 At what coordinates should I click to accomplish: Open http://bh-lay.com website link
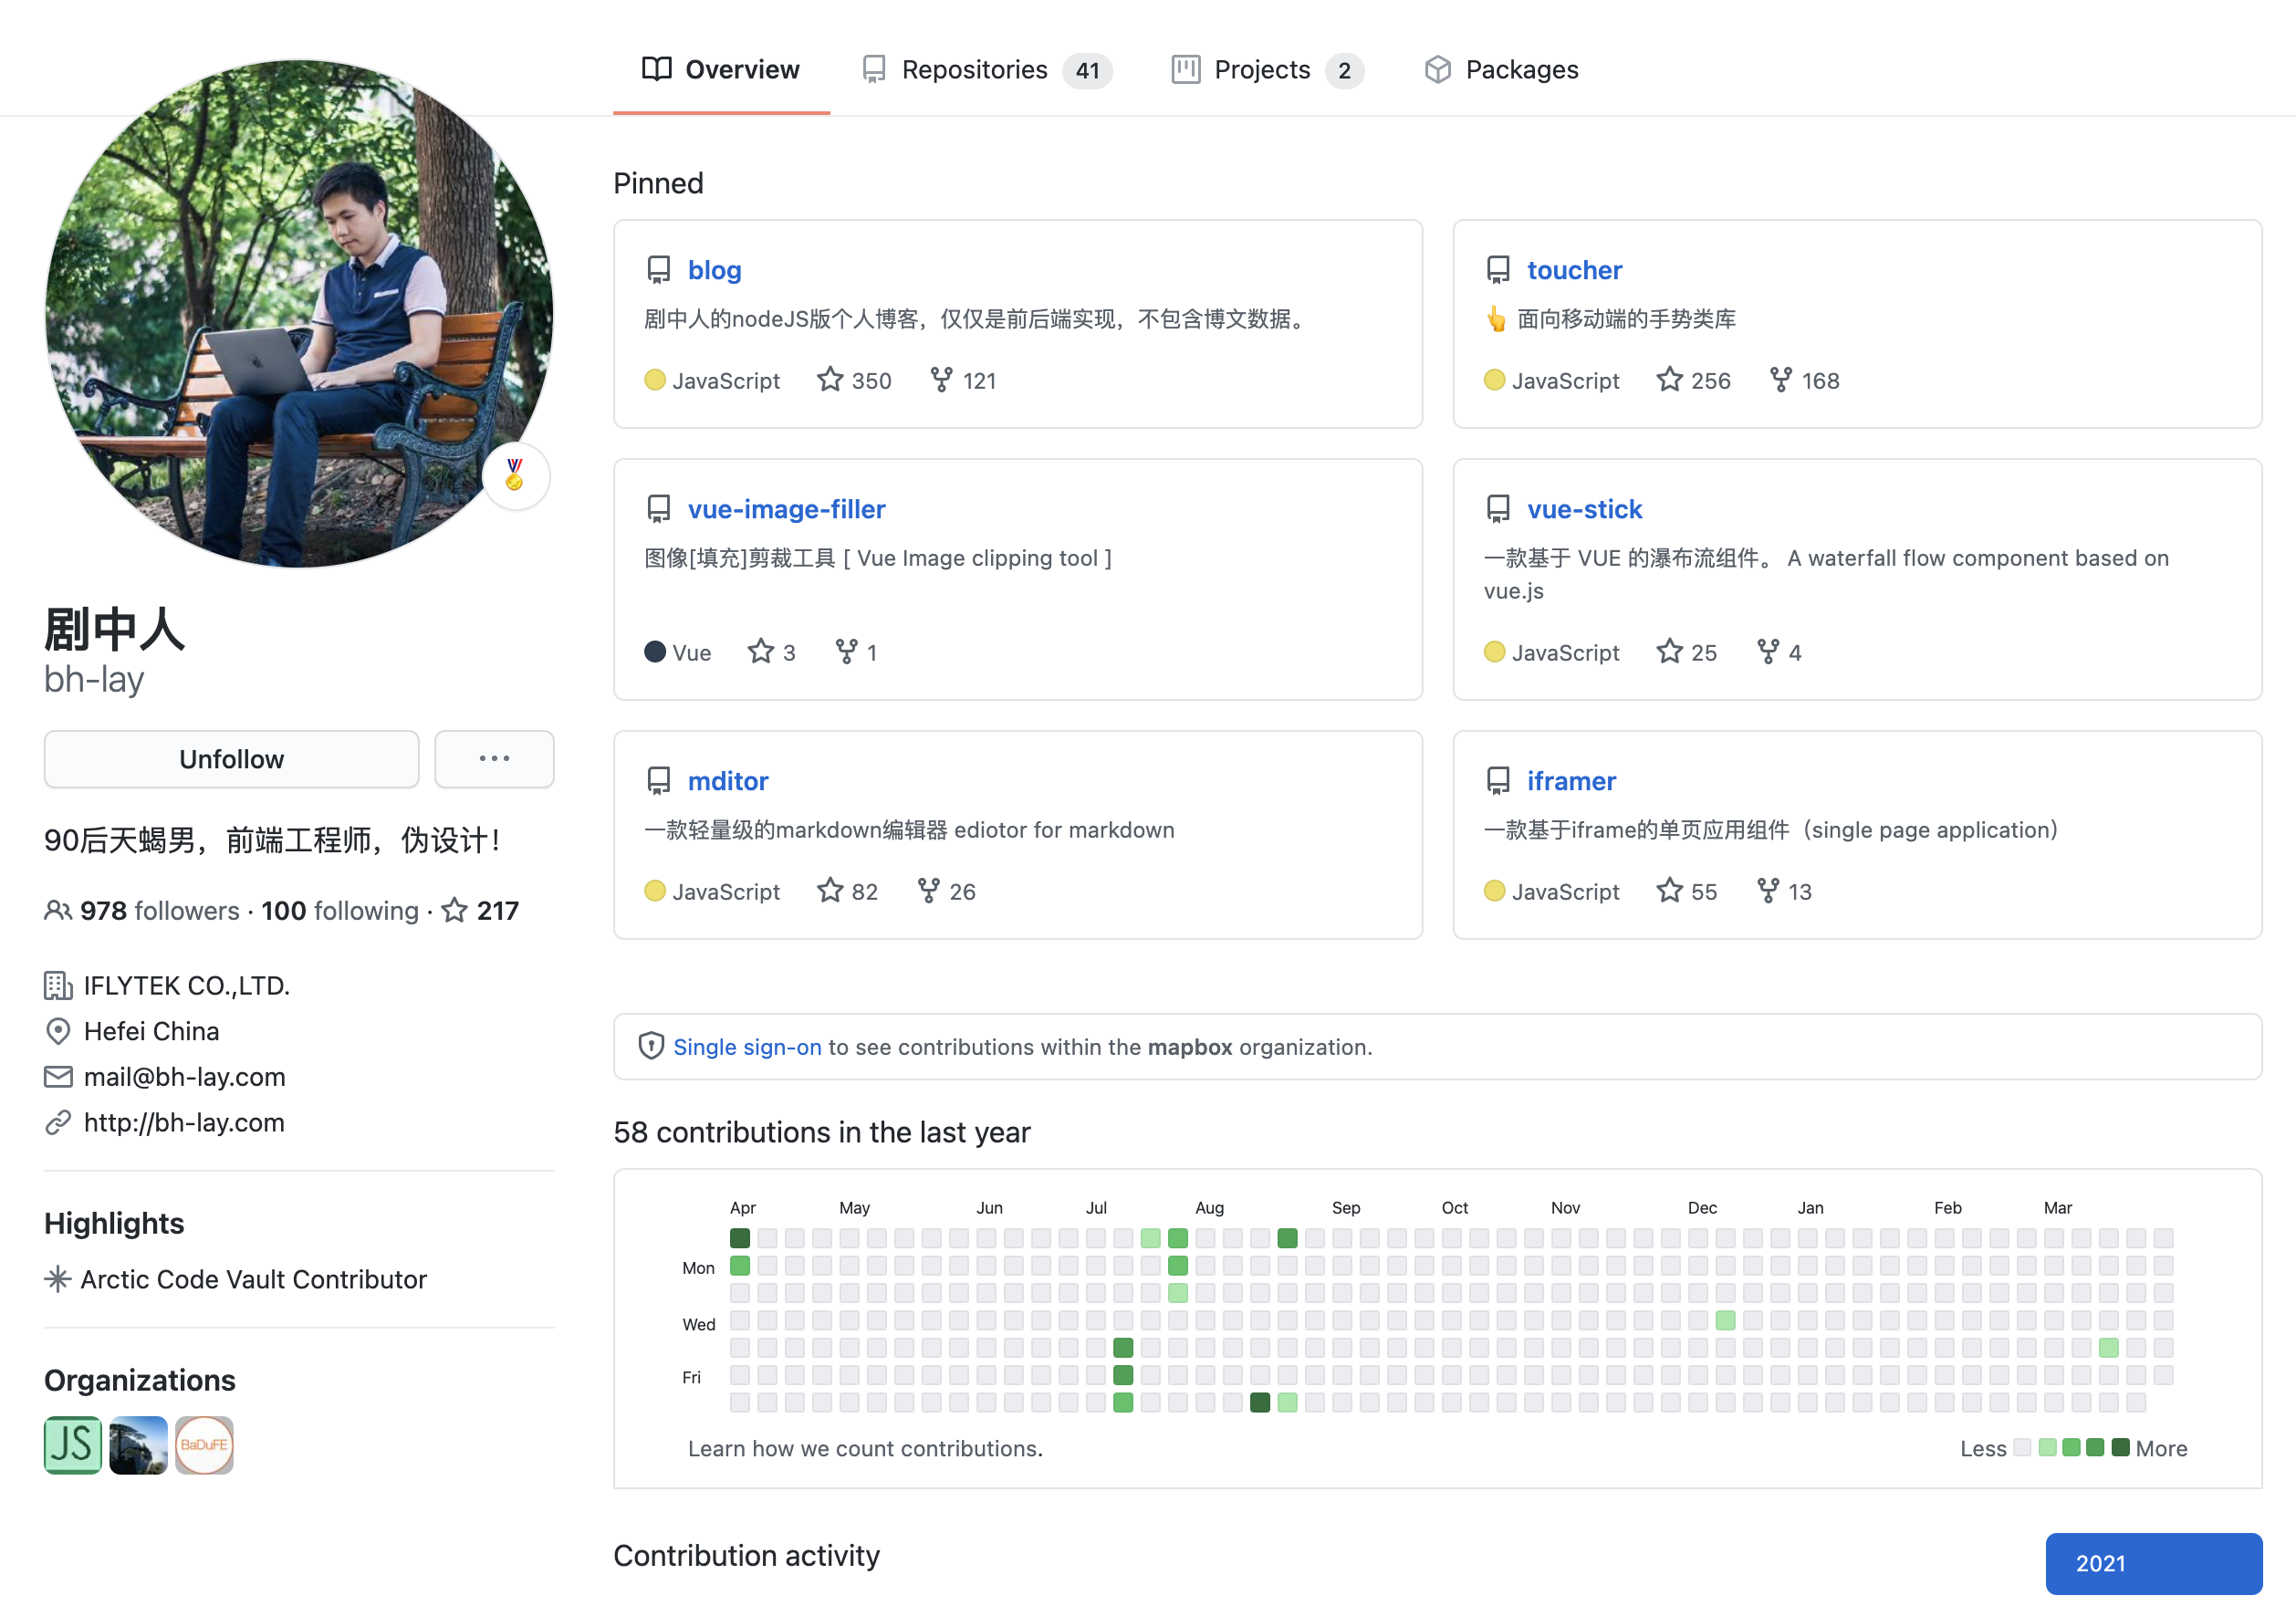184,1122
